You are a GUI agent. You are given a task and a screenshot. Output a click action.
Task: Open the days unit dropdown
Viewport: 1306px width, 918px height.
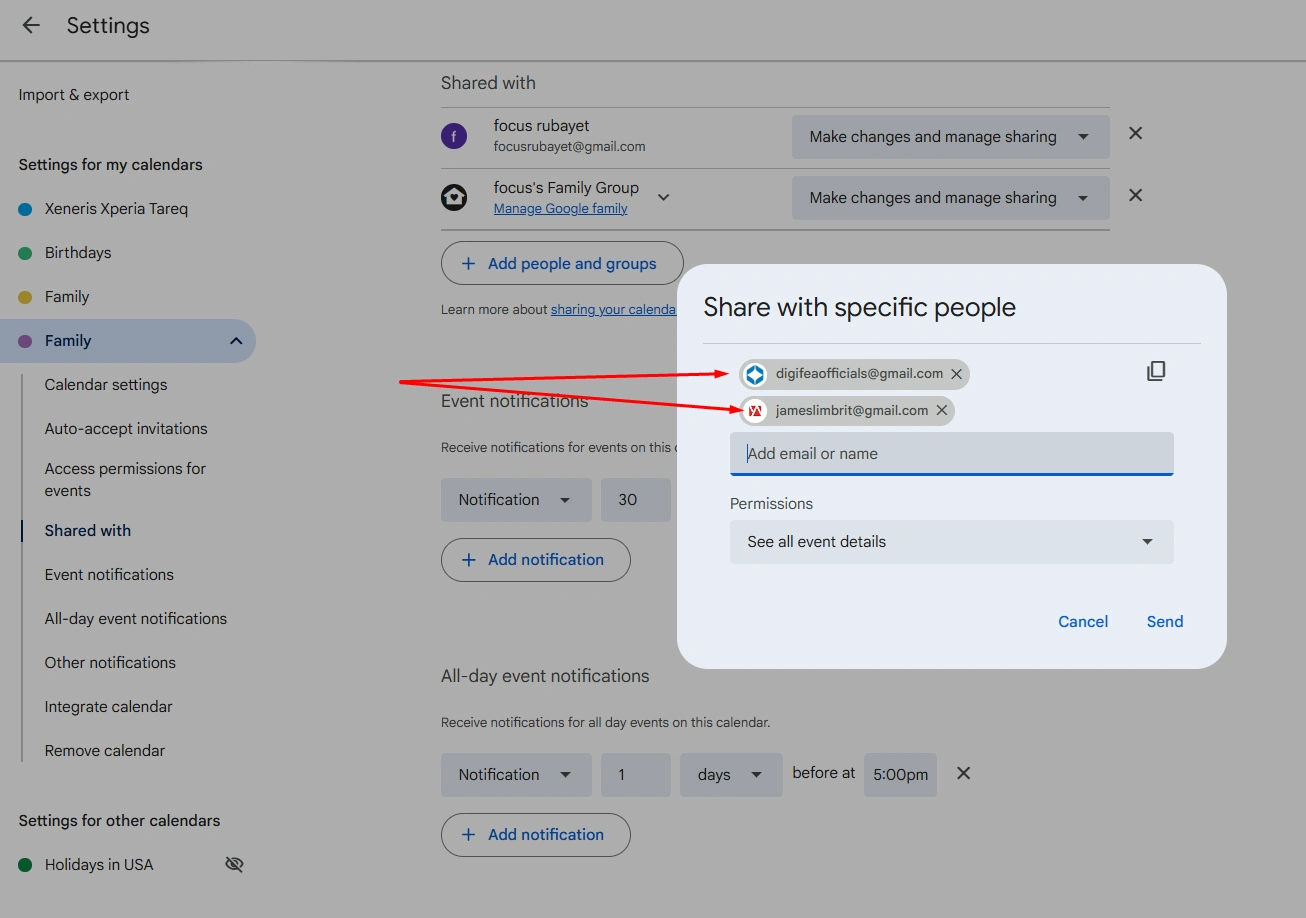[x=730, y=775]
